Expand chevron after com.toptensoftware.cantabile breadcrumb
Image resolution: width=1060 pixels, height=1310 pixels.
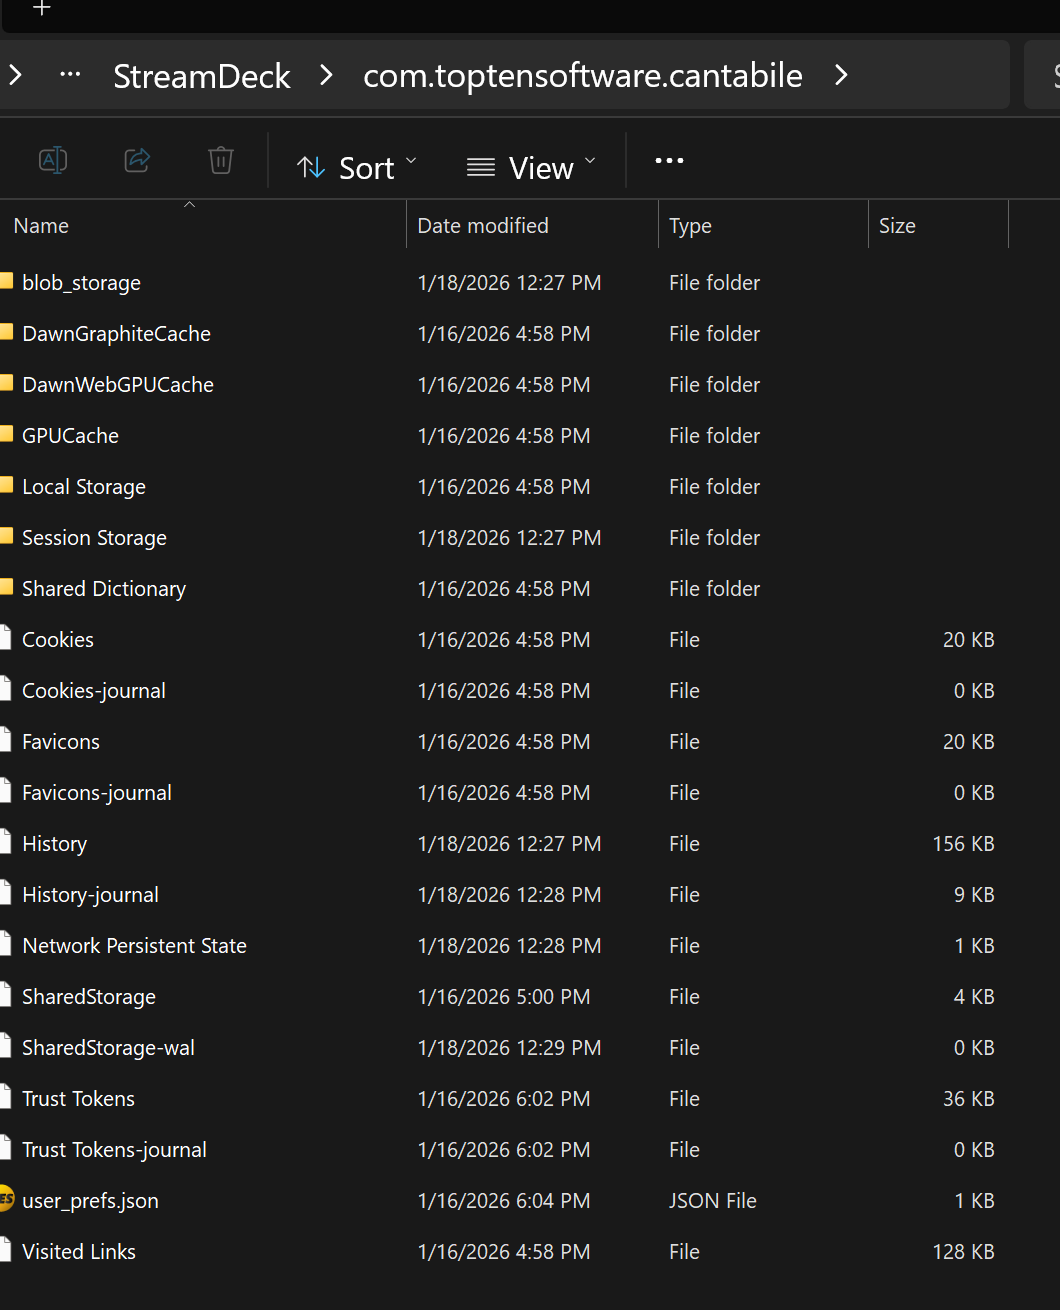841,75
